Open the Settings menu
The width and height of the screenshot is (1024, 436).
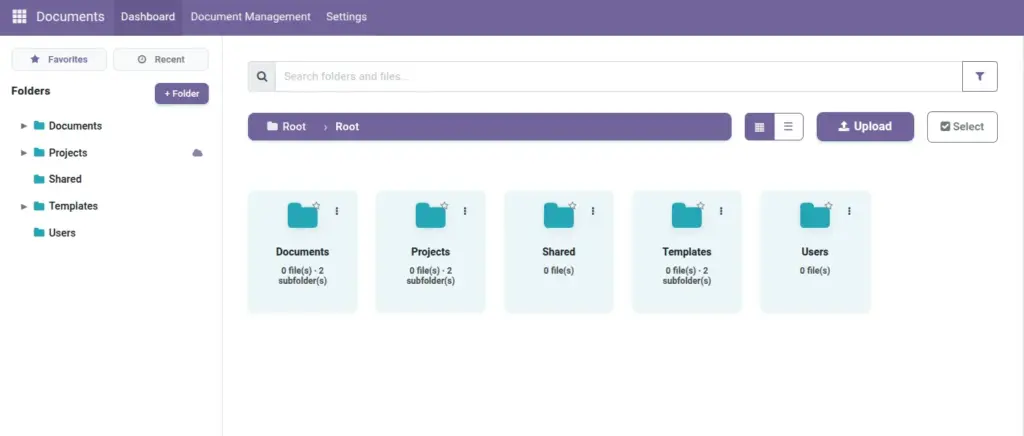[346, 17]
